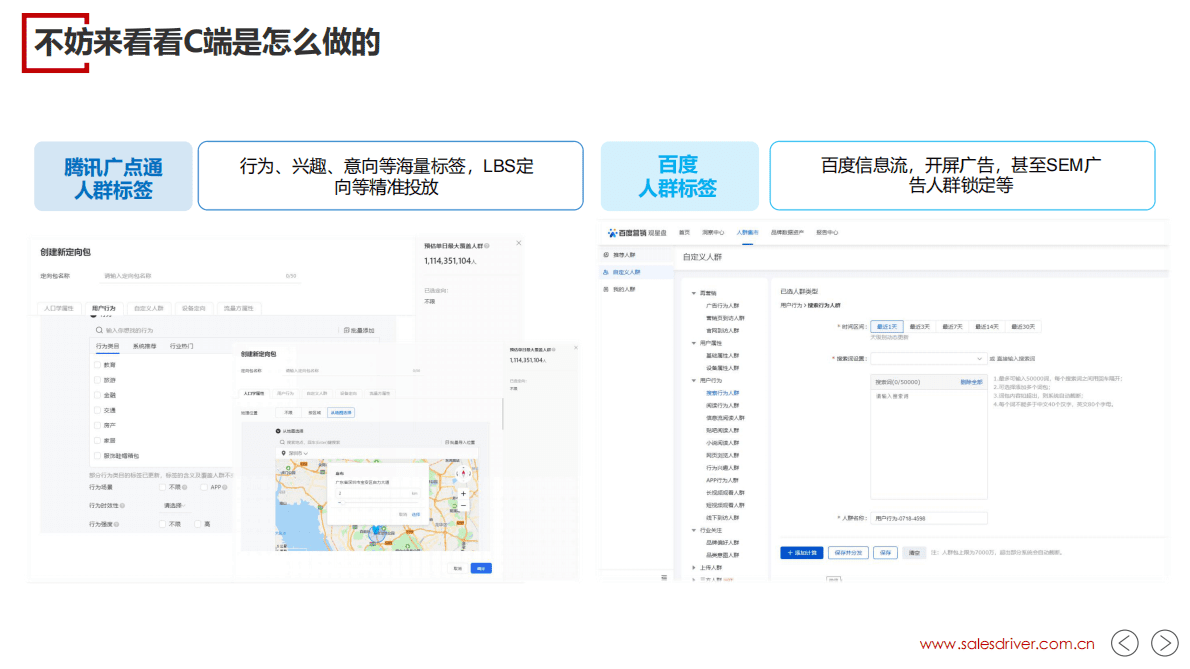
Task: Click the map zoom-in plus icon
Action: 463,493
